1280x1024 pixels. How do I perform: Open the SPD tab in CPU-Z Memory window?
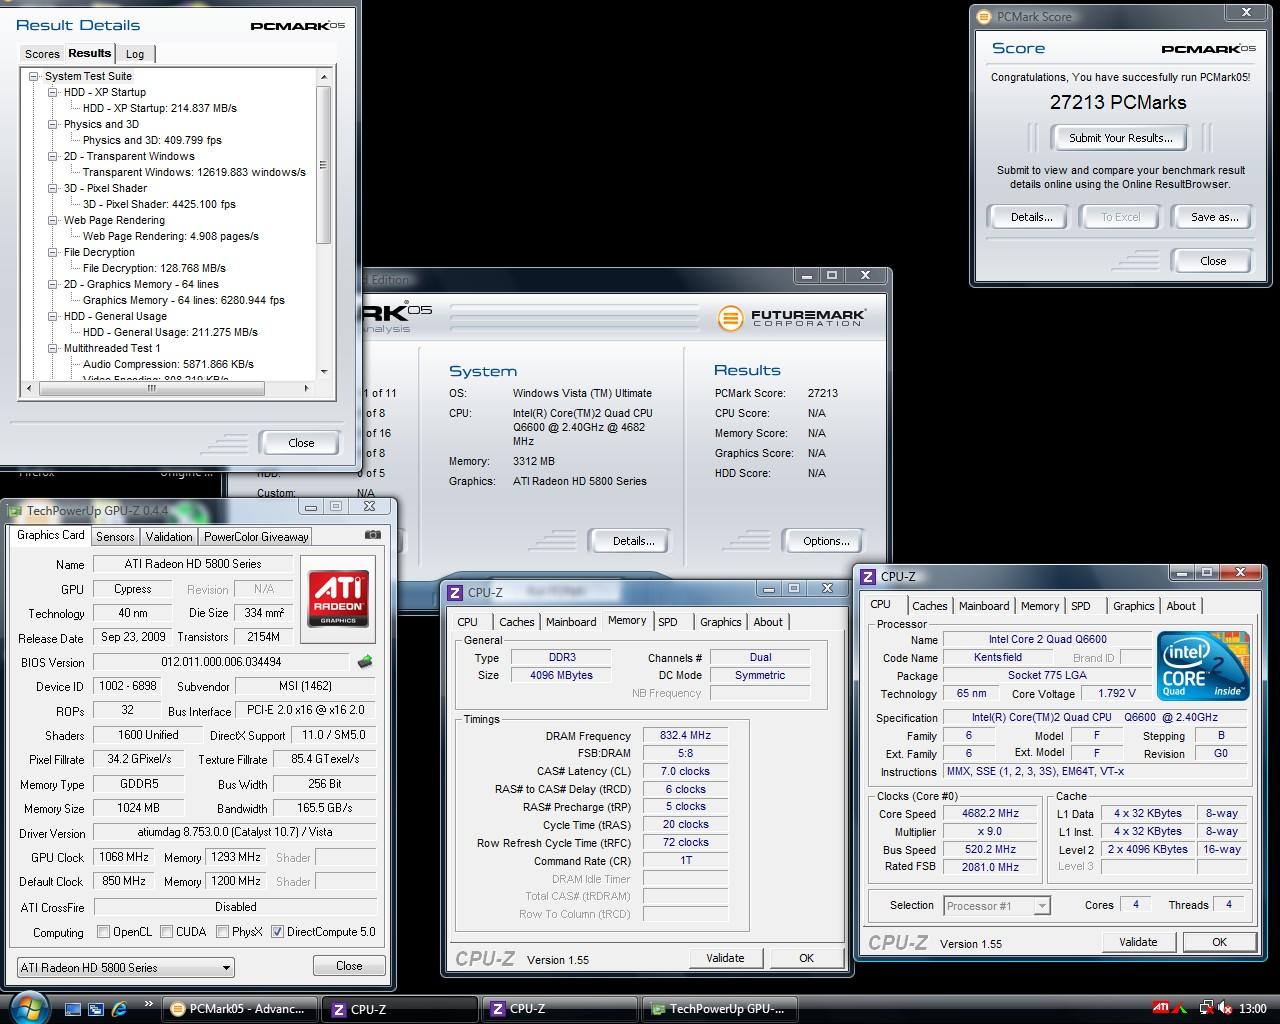pyautogui.click(x=668, y=622)
